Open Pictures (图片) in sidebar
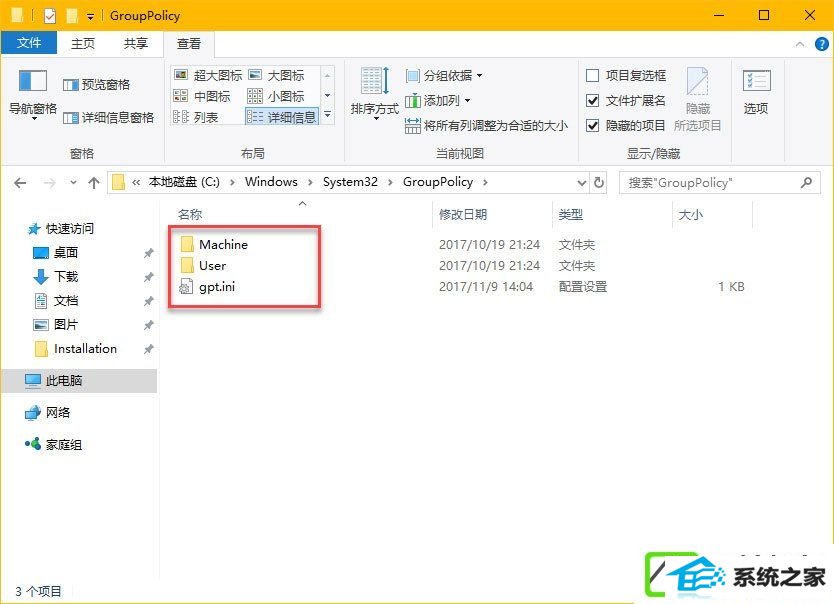This screenshot has height=604, width=834. tap(56, 324)
